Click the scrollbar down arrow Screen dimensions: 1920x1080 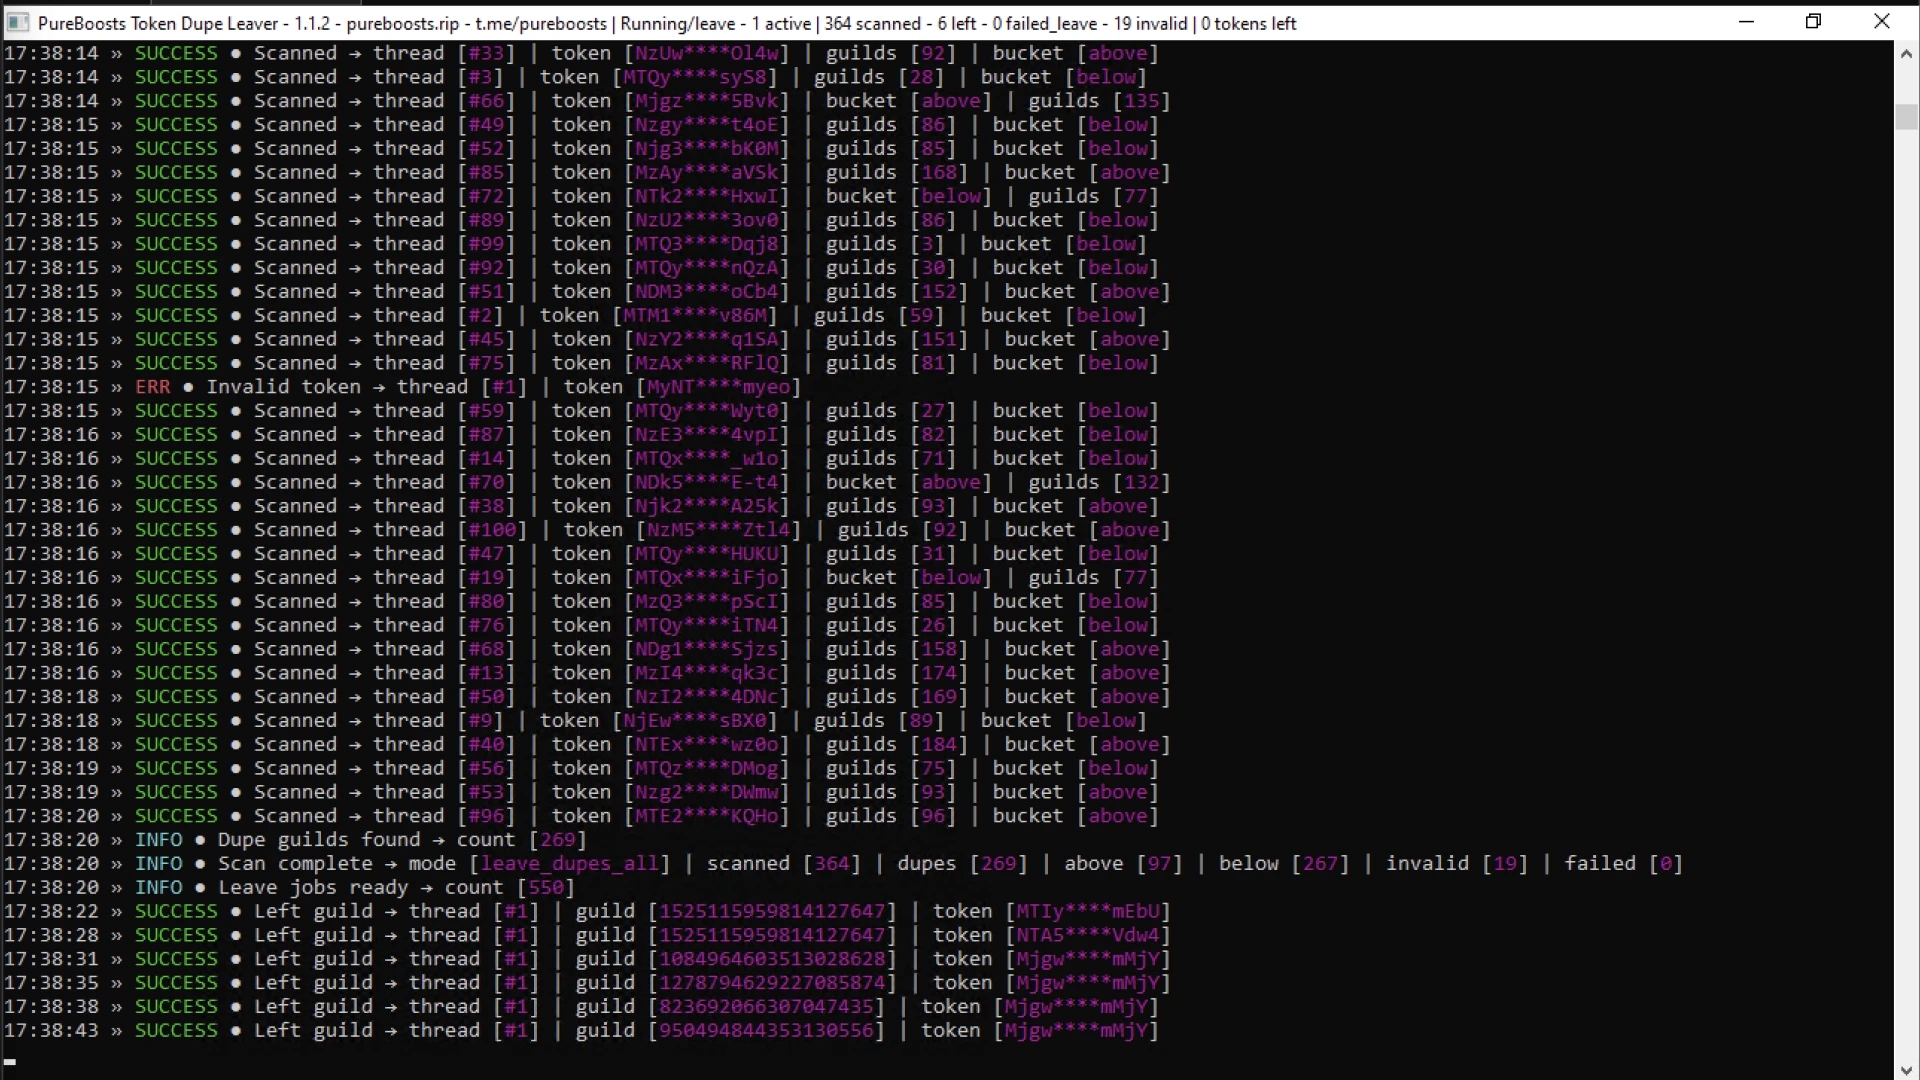coord(1906,1068)
